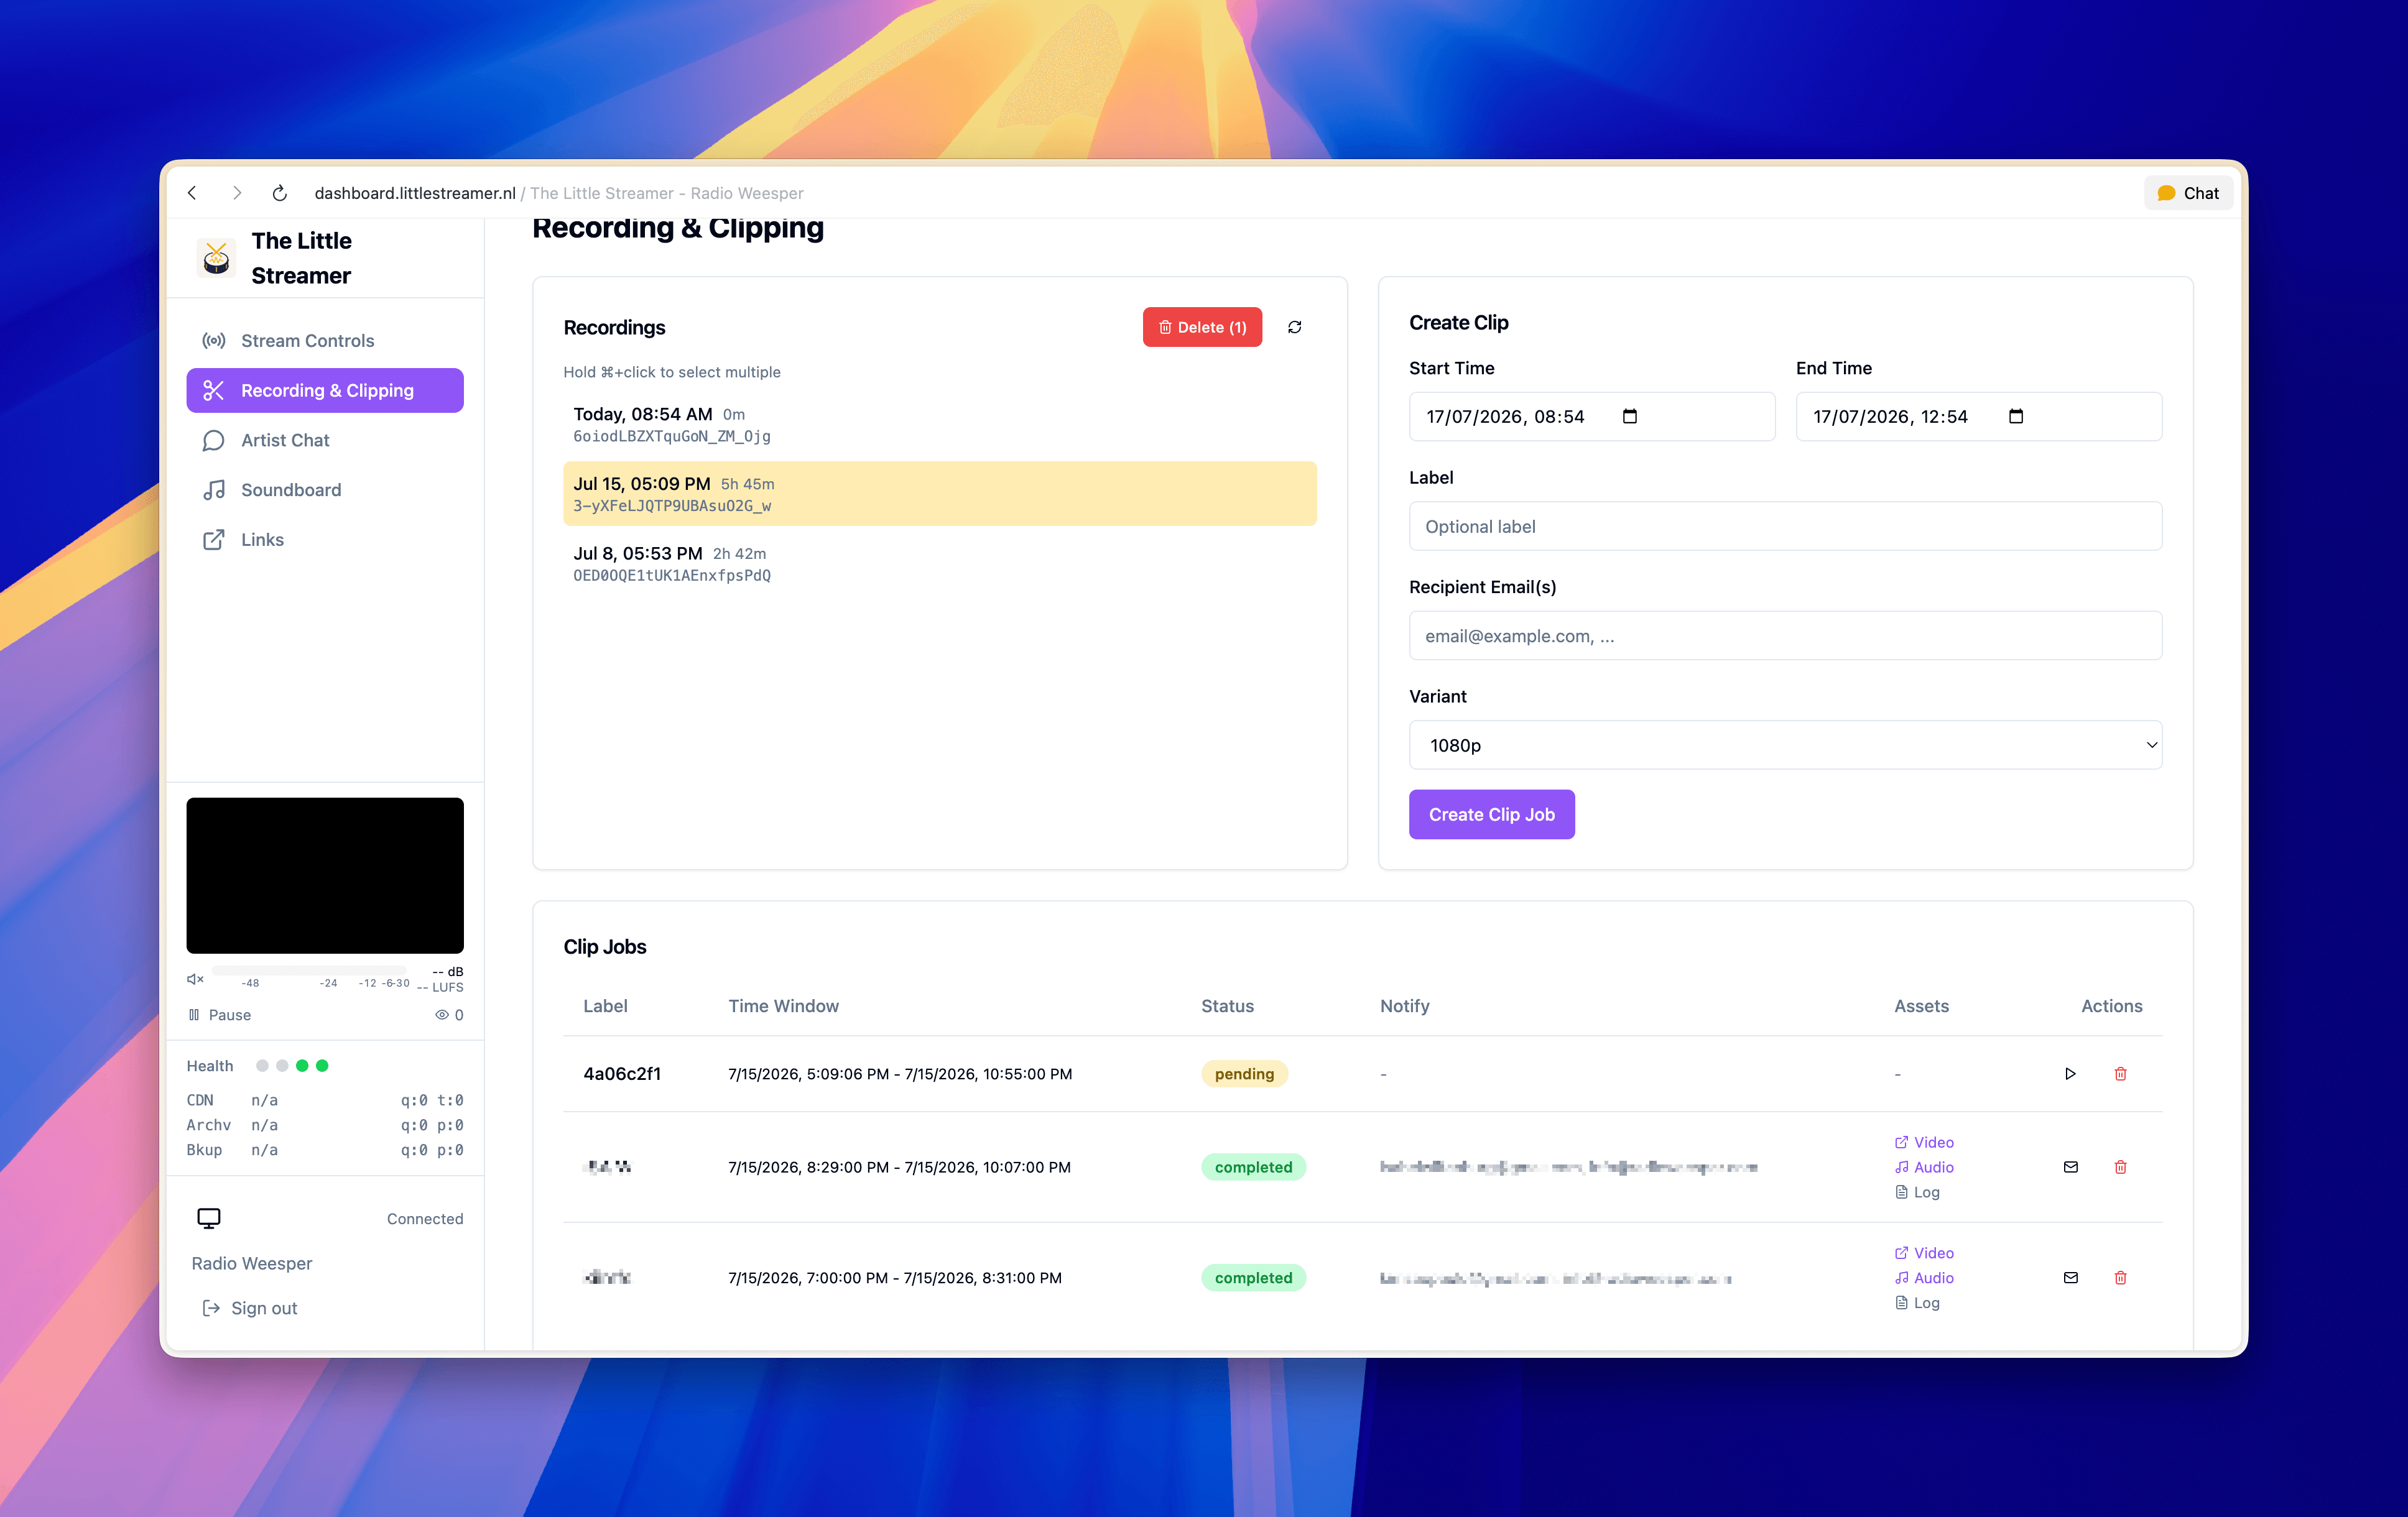The width and height of the screenshot is (2408, 1517).
Task: Delete the 4a06c2f1 clip job
Action: (x=2120, y=1074)
